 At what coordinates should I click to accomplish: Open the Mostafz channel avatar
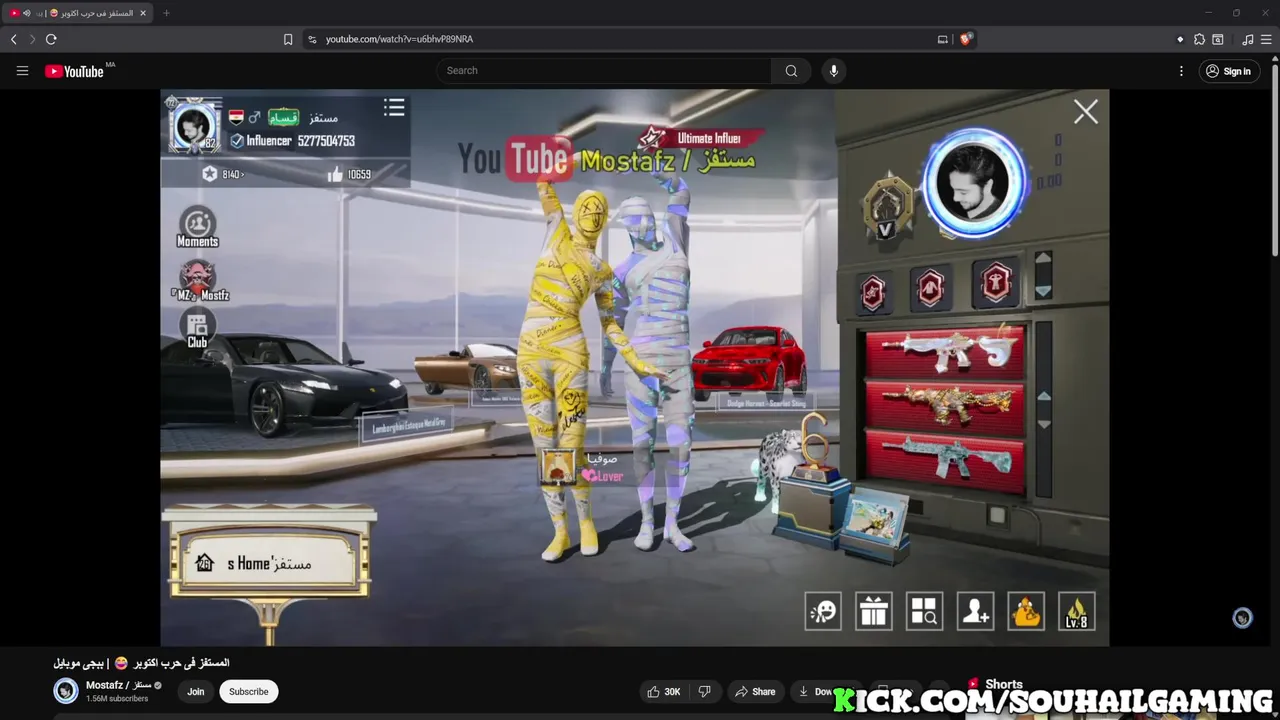pos(66,691)
